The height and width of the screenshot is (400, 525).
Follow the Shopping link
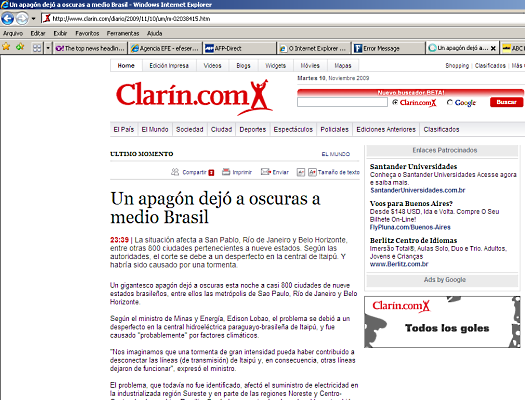(457, 66)
